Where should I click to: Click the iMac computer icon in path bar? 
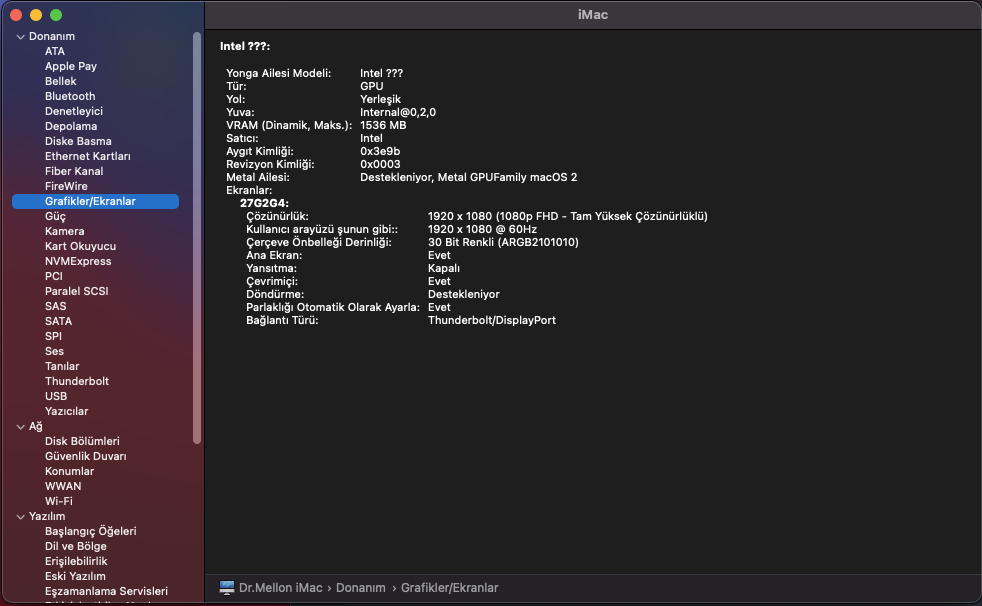pyautogui.click(x=226, y=588)
